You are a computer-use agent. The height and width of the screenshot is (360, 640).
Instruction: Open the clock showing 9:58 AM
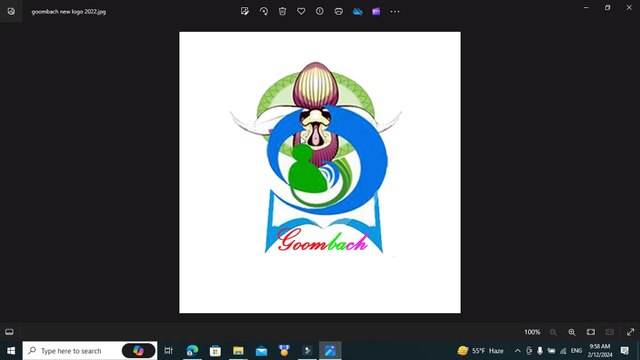pyautogui.click(x=600, y=351)
